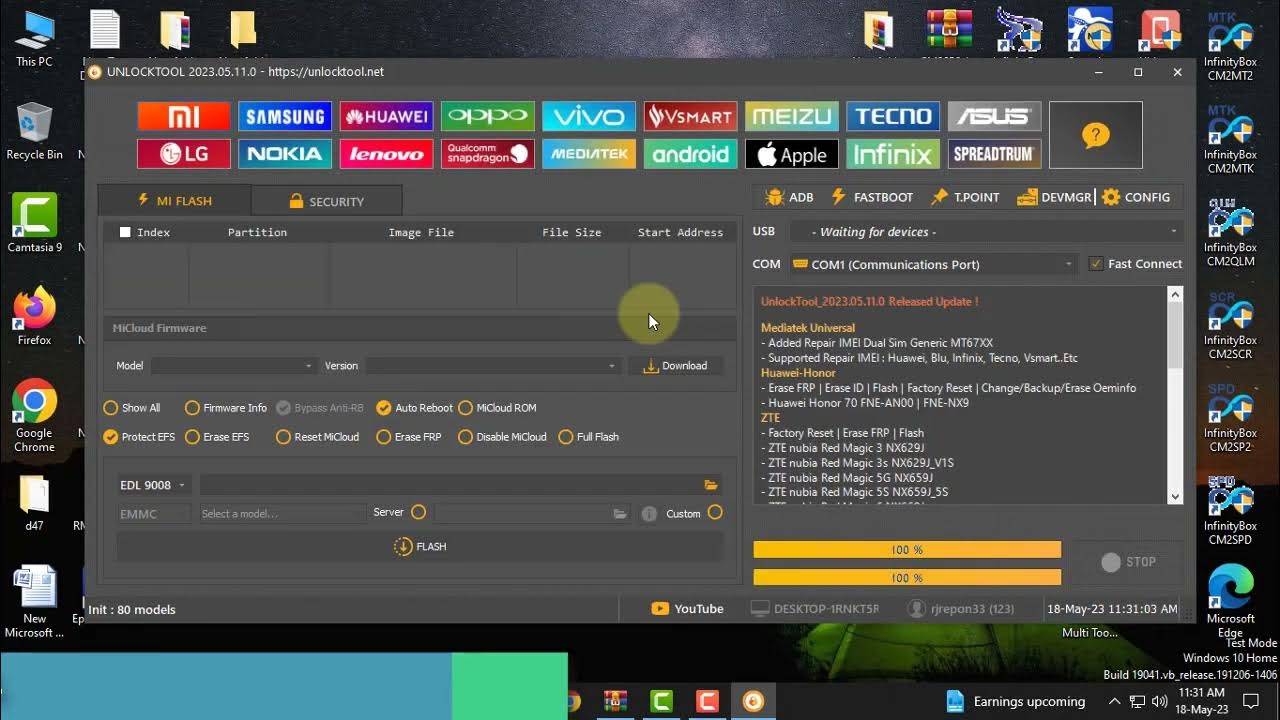Screen dimensions: 1280x720
Task: Select the Nokia brand logo
Action: pyautogui.click(x=285, y=154)
